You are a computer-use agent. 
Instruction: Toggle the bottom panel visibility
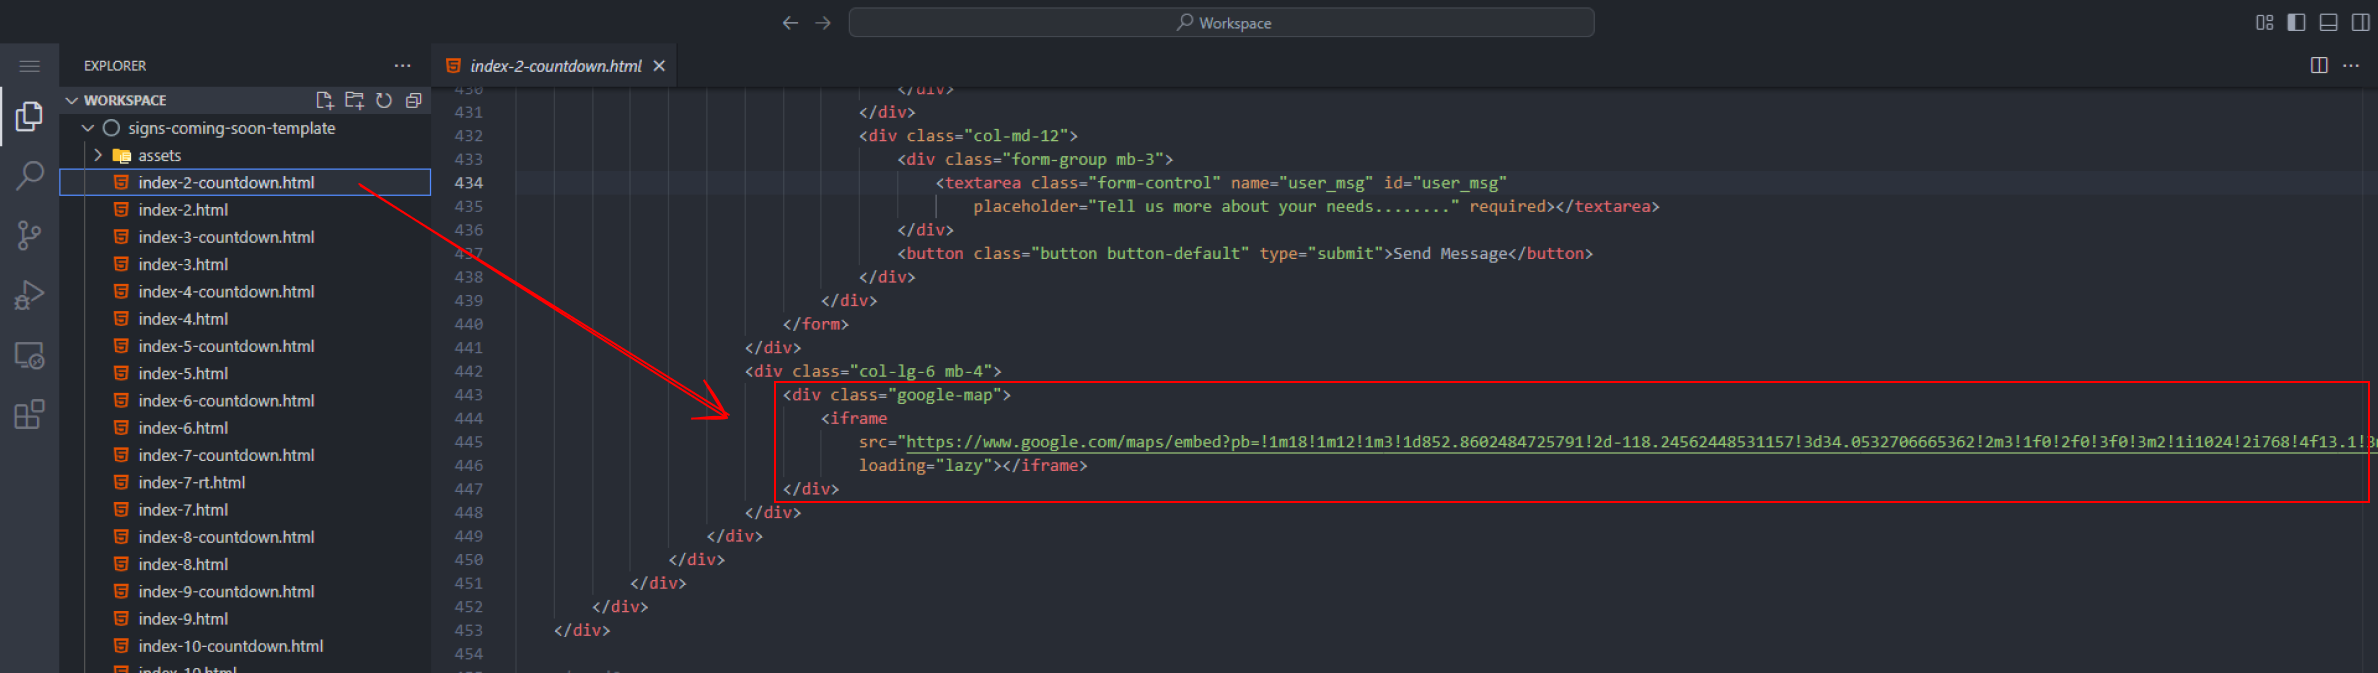tap(2328, 22)
